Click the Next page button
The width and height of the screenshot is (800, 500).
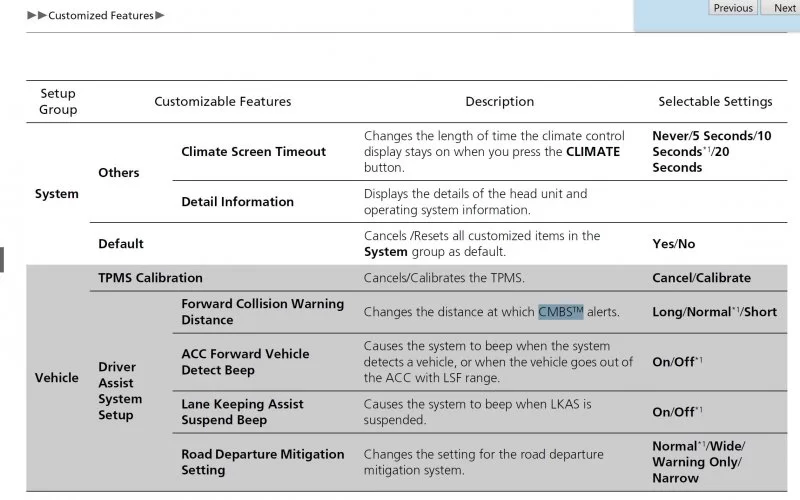coord(784,8)
